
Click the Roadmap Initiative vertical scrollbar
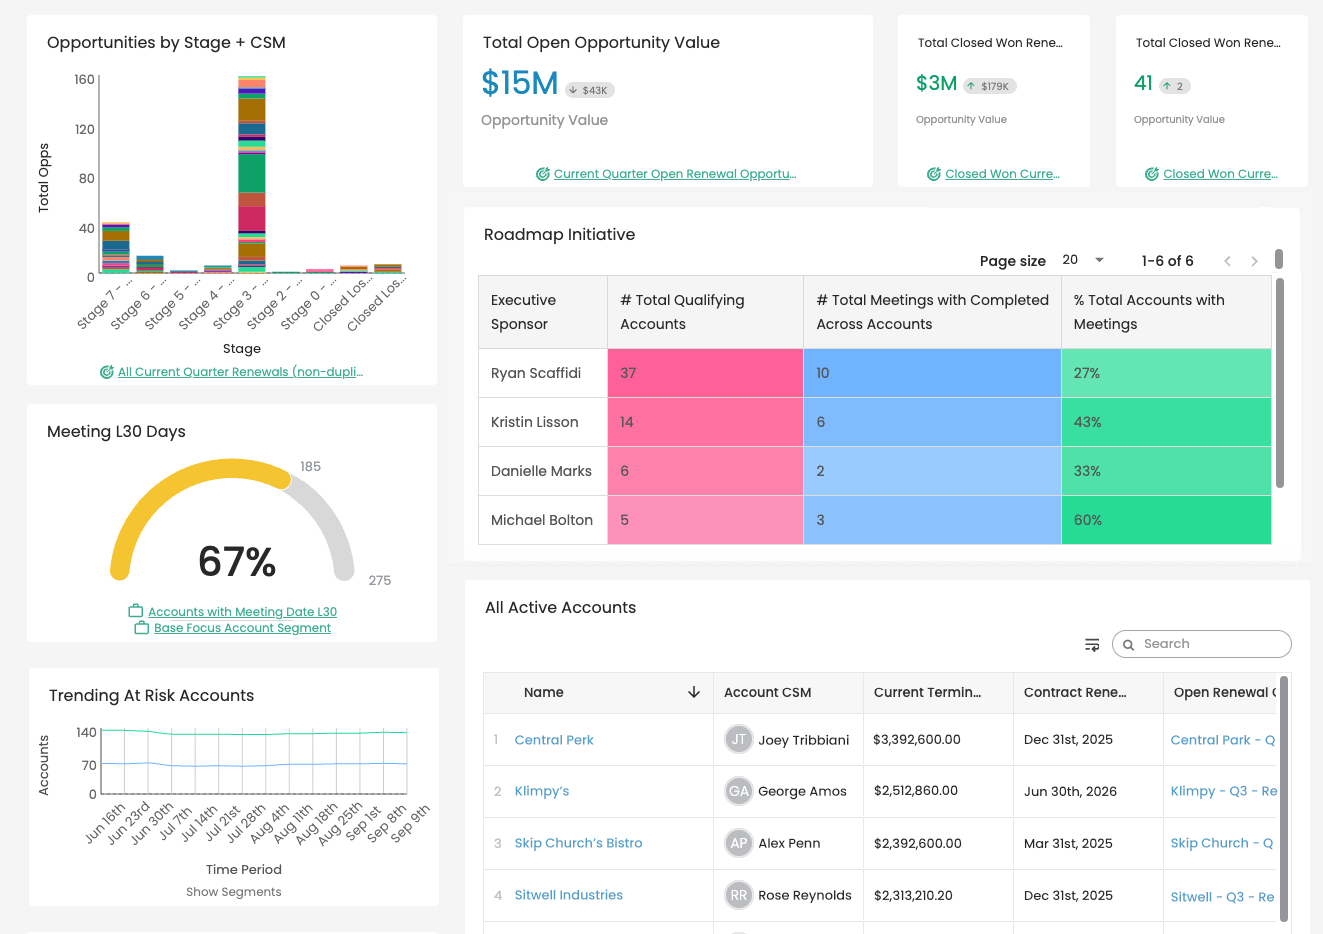[x=1280, y=385]
